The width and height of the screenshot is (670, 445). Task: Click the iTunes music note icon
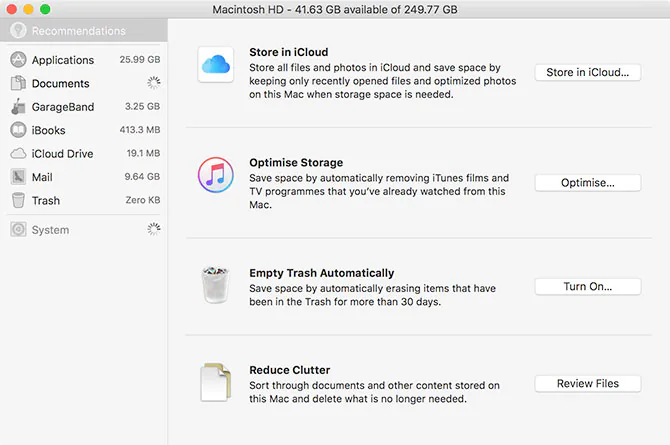coord(216,175)
